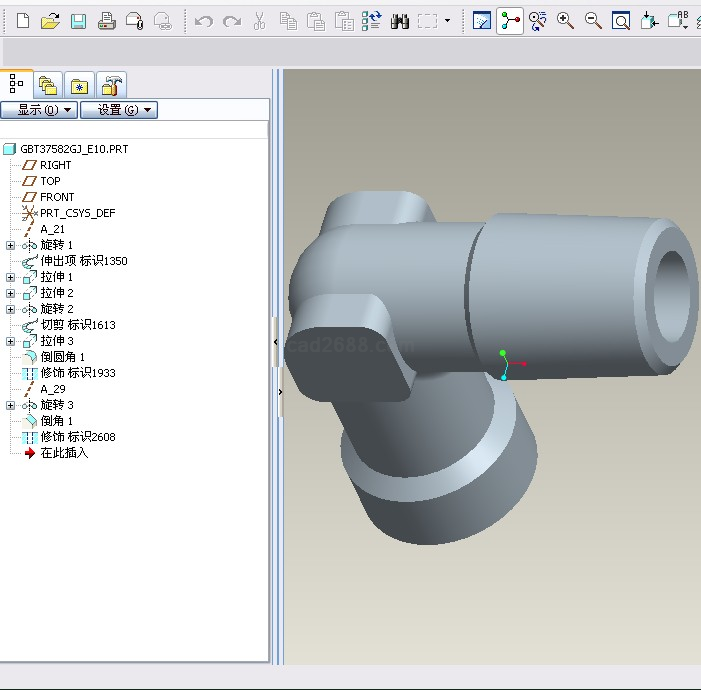Image resolution: width=701 pixels, height=690 pixels.
Task: Switch to the Favorites tab
Action: pyautogui.click(x=80, y=85)
